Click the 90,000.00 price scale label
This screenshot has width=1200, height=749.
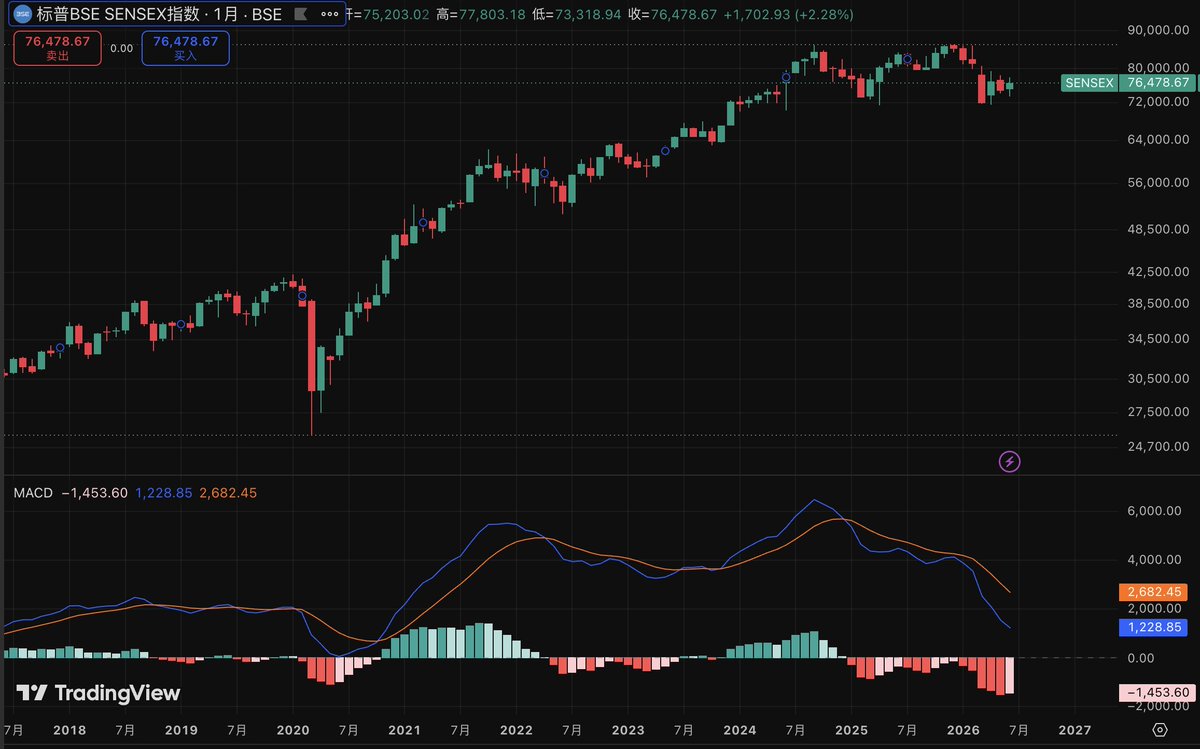pos(1156,30)
